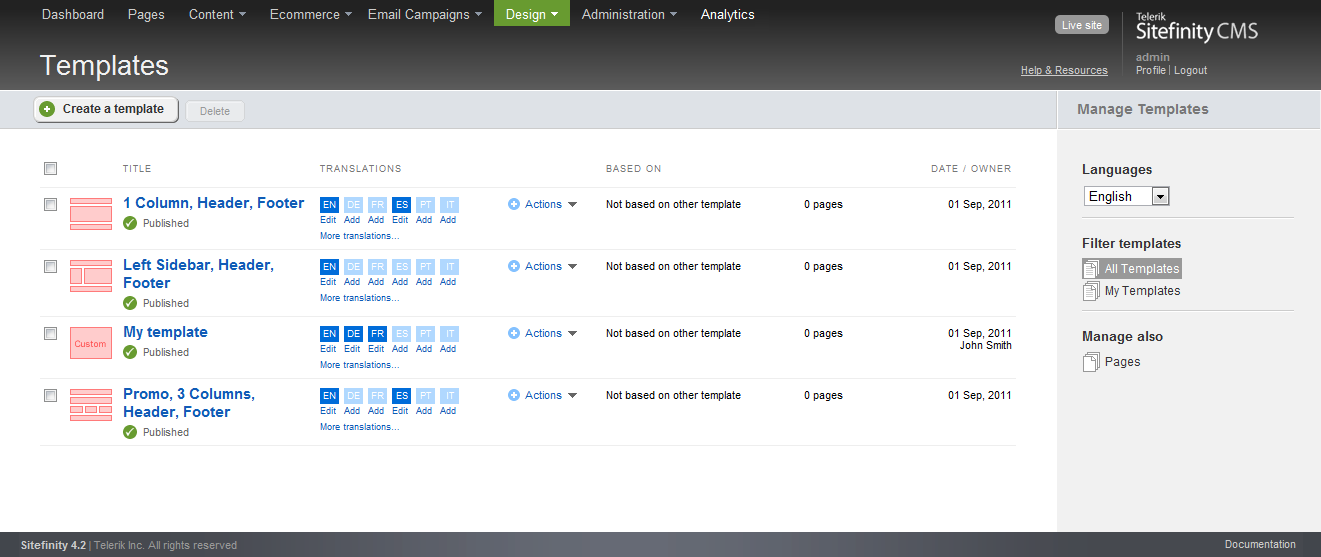Screen dimensions: 1321x557
Task: Select the checkbox for 1 Column, Header, Footer
Action: [51, 204]
